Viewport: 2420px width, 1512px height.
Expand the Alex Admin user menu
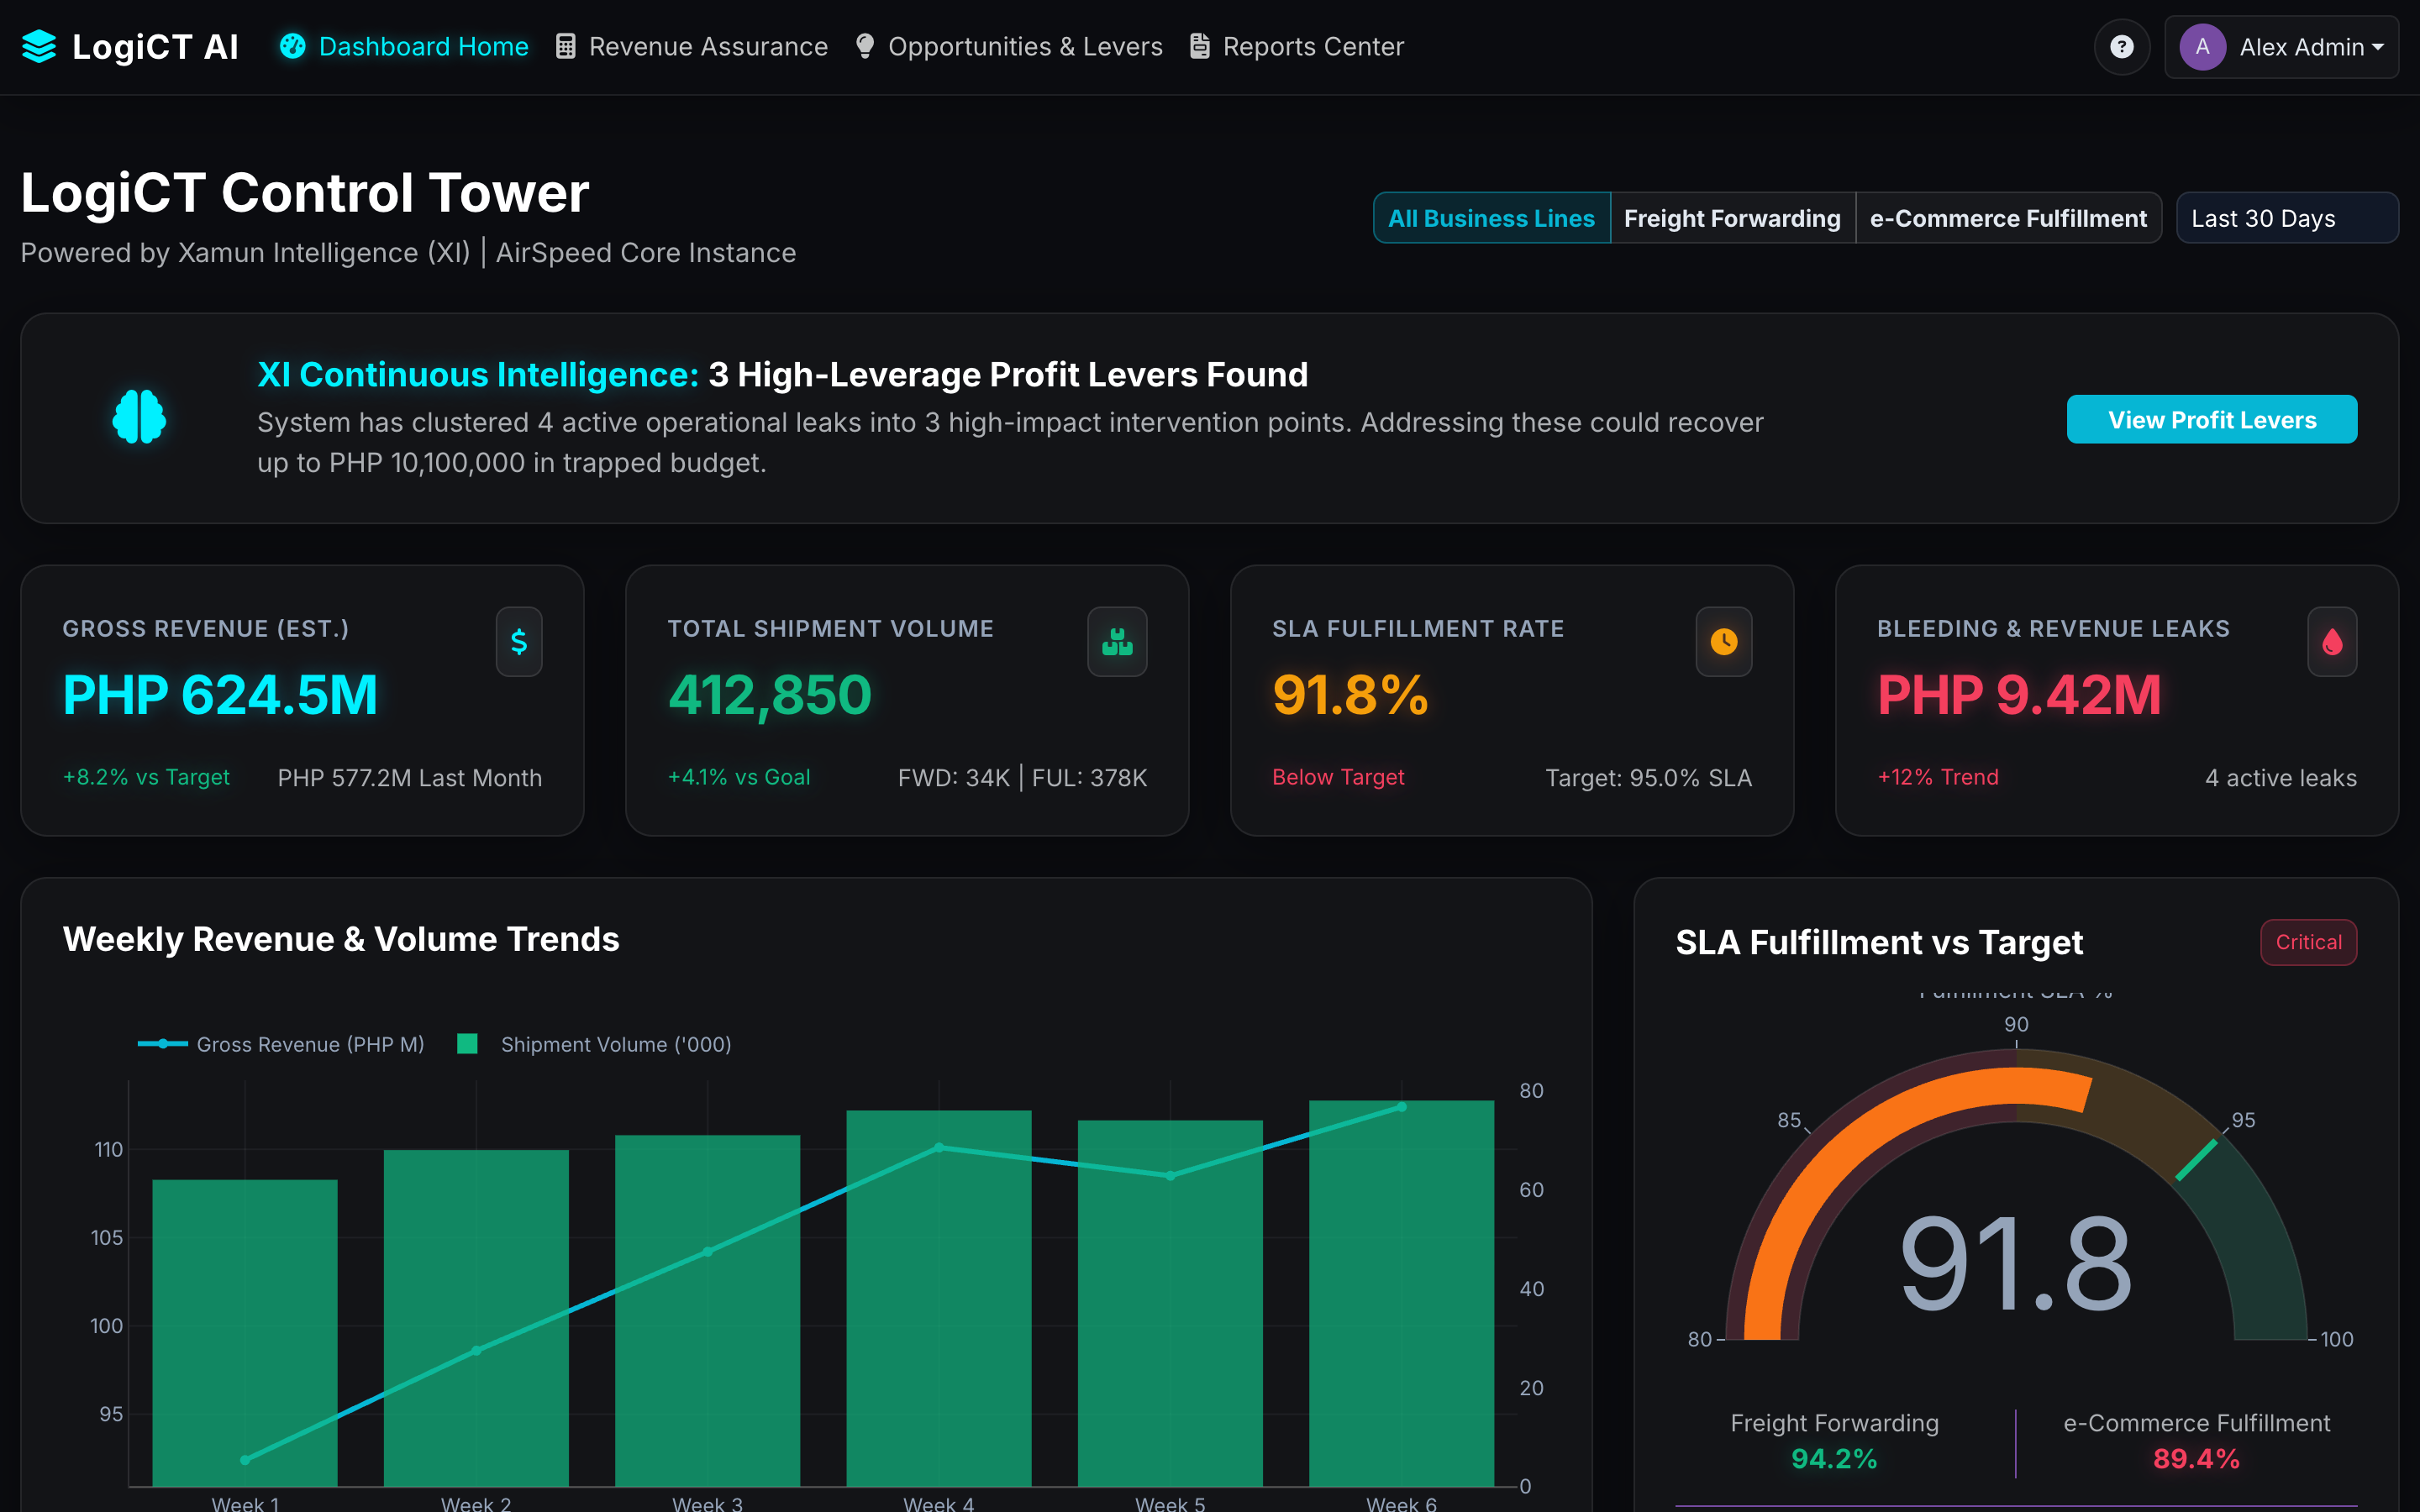(x=2281, y=47)
